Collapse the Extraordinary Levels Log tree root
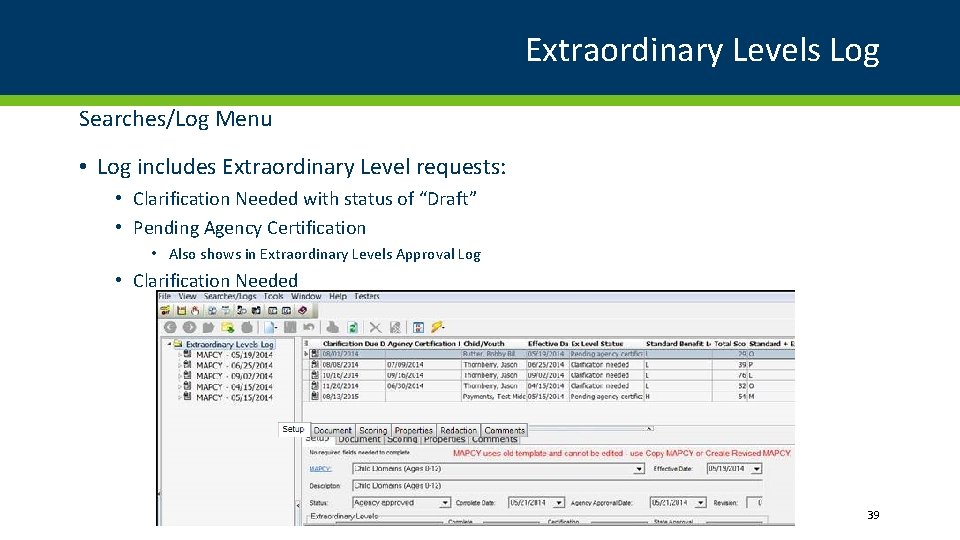The image size is (960, 540). [x=169, y=344]
